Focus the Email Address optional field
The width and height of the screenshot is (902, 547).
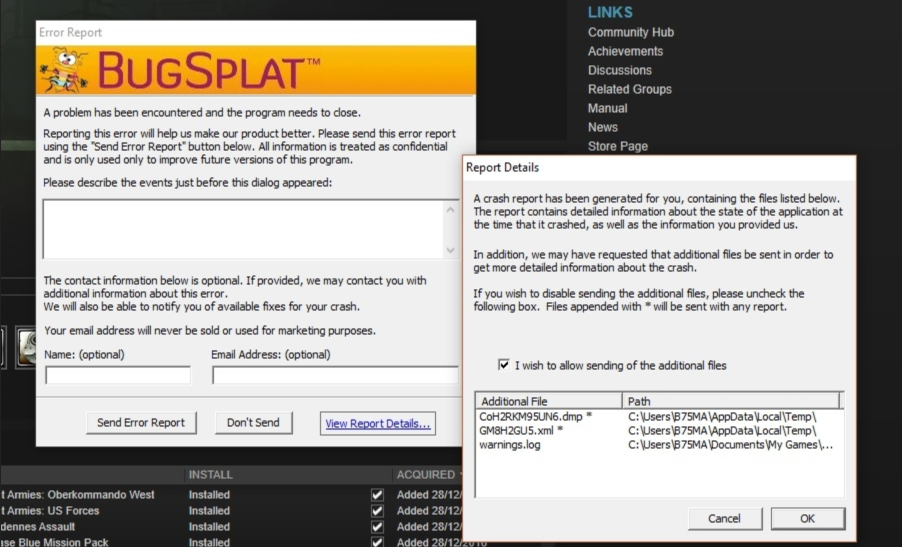pyautogui.click(x=335, y=375)
